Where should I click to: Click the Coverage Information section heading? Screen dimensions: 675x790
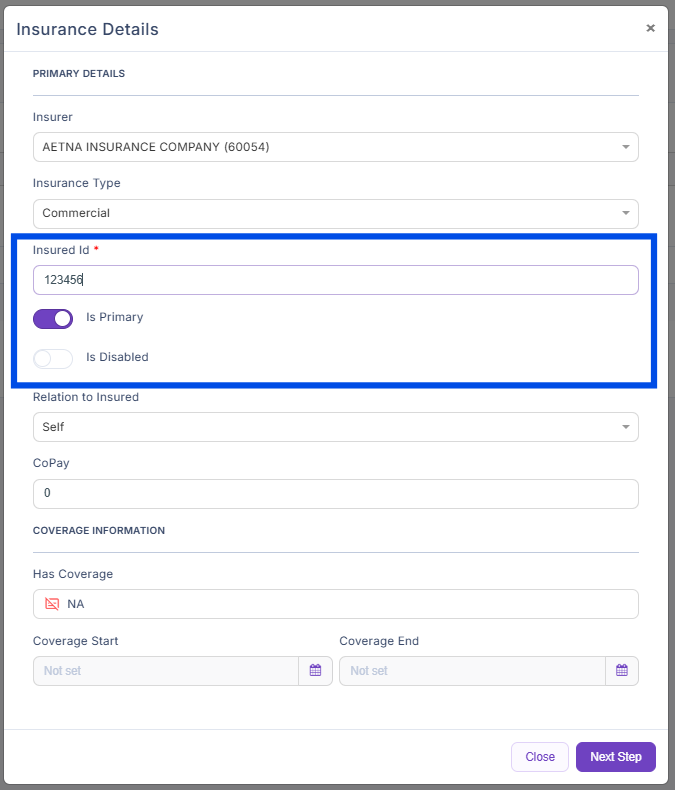click(99, 531)
